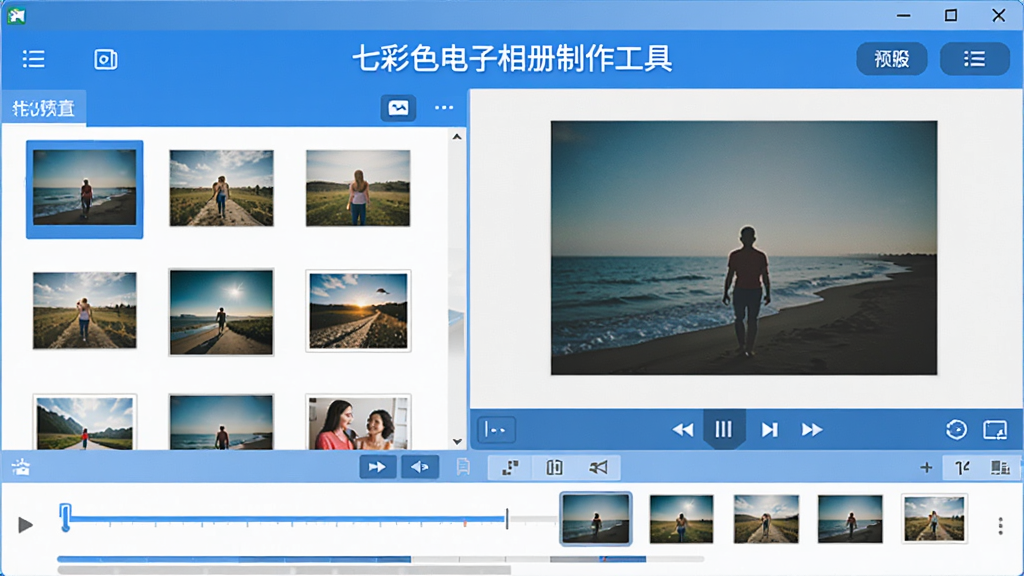1024x576 pixels.
Task: Click the grey horizontal scrollbar at the window bottom
Action: (284, 570)
